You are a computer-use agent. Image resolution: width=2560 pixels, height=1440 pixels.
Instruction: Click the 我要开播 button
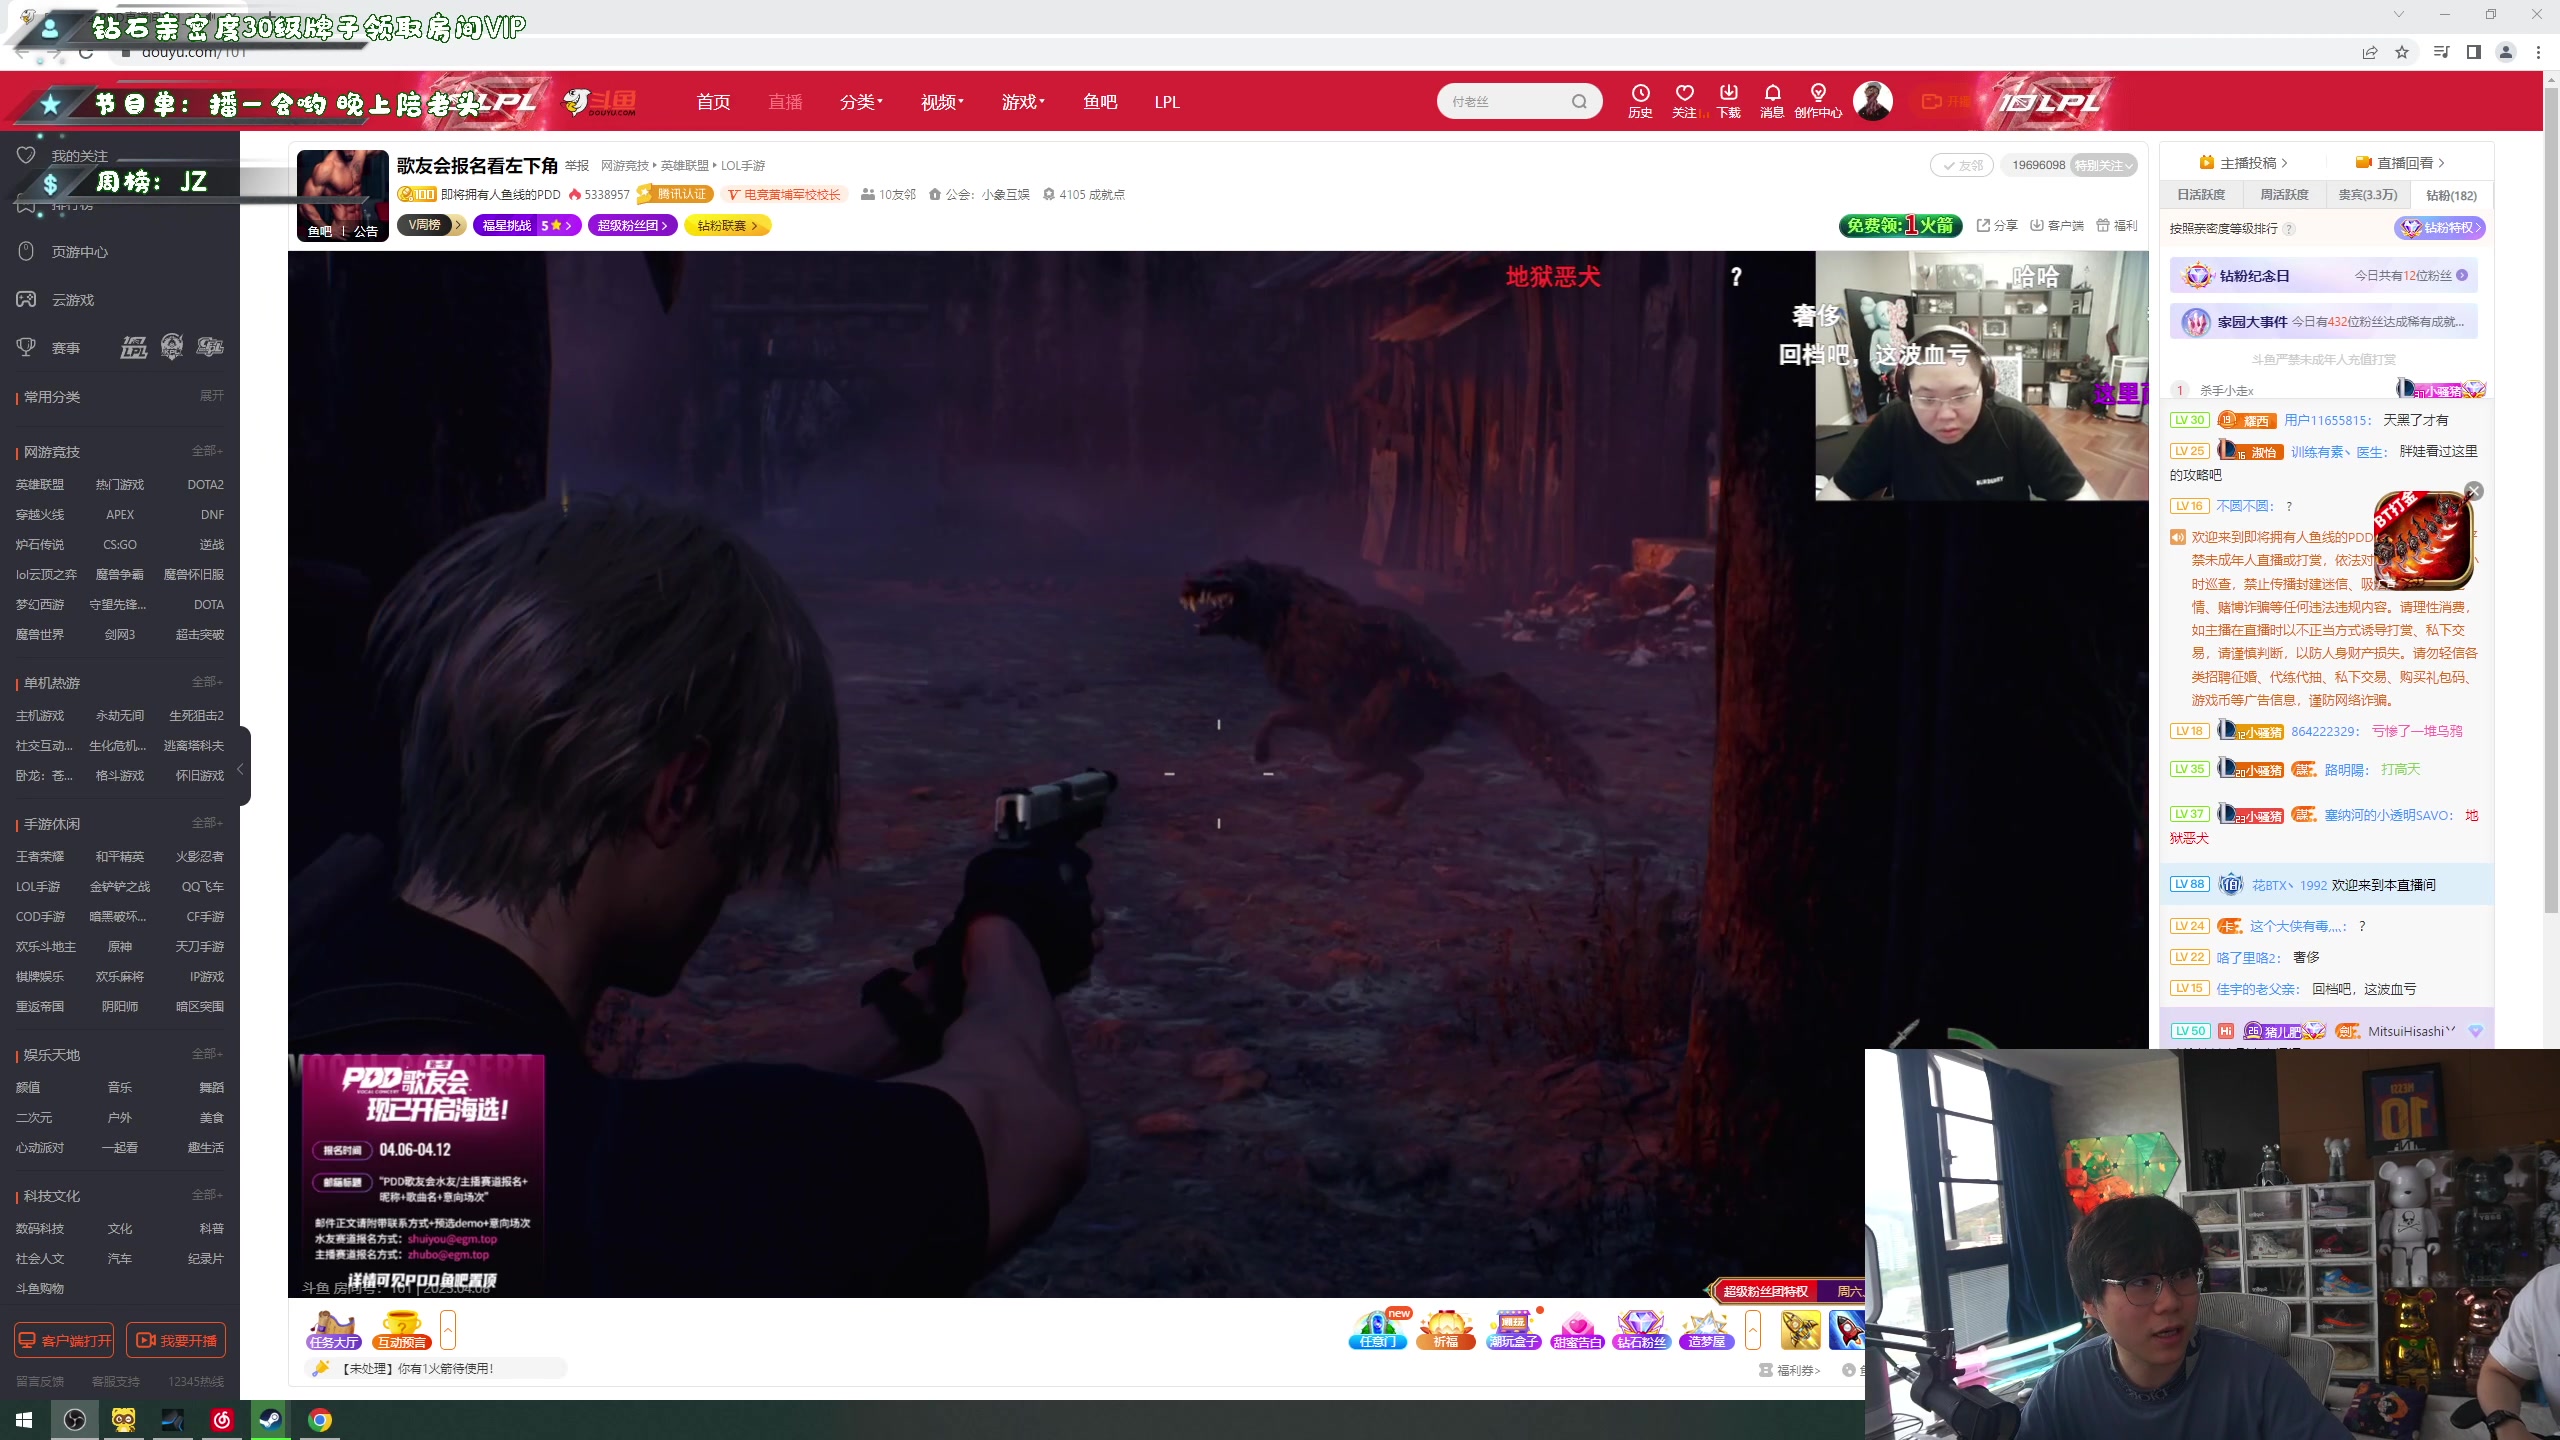(177, 1340)
